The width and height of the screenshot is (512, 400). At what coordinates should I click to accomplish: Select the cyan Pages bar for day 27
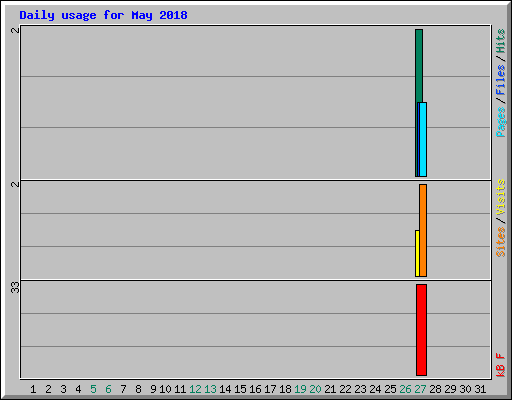423,139
